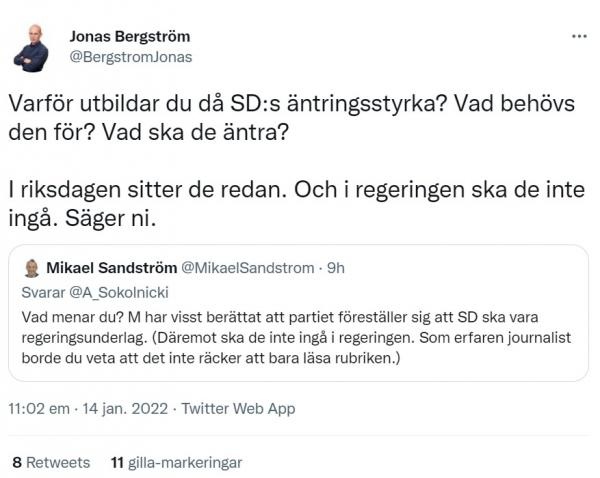This screenshot has height=478, width=600.
Task: Click the Svarar reply label
Action: click(43, 293)
